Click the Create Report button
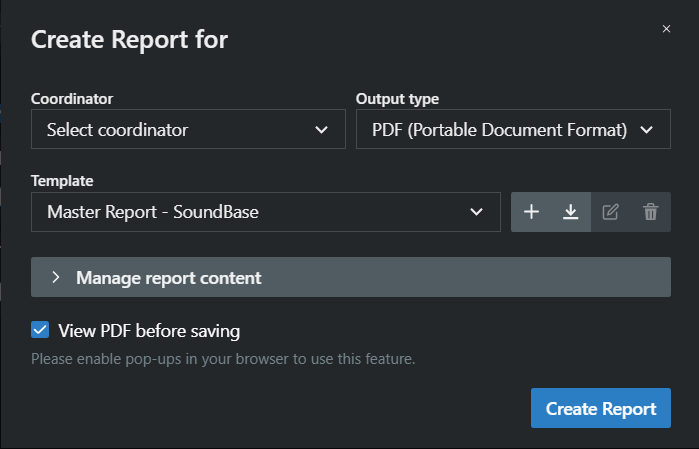Screen dimensions: 699x449 (600, 408)
